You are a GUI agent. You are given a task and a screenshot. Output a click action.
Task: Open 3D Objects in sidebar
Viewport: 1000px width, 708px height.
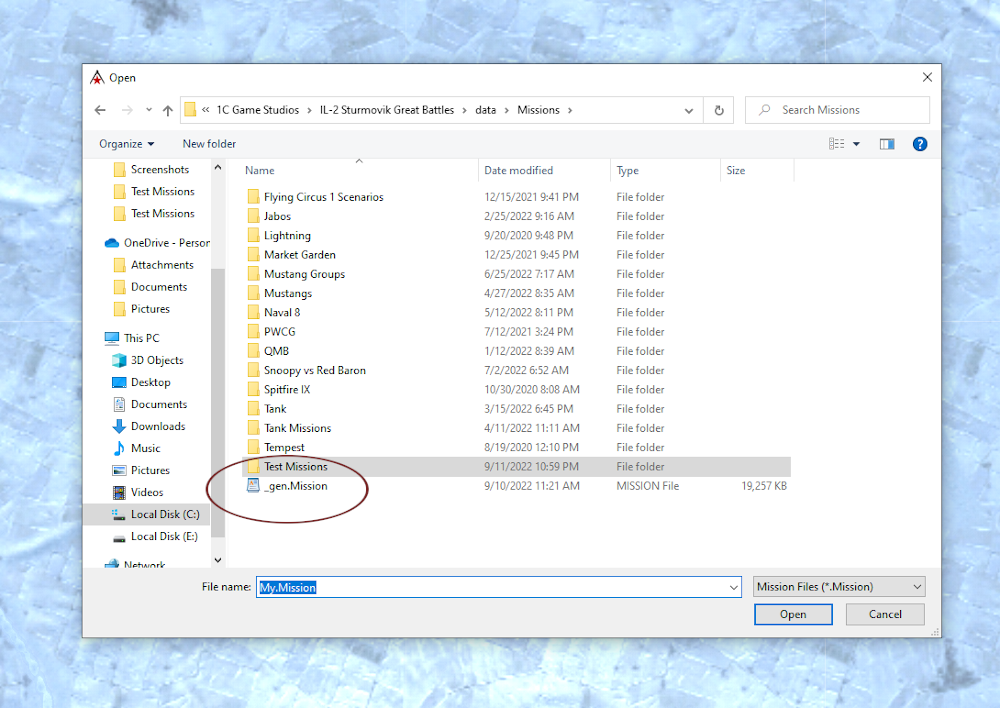click(157, 360)
